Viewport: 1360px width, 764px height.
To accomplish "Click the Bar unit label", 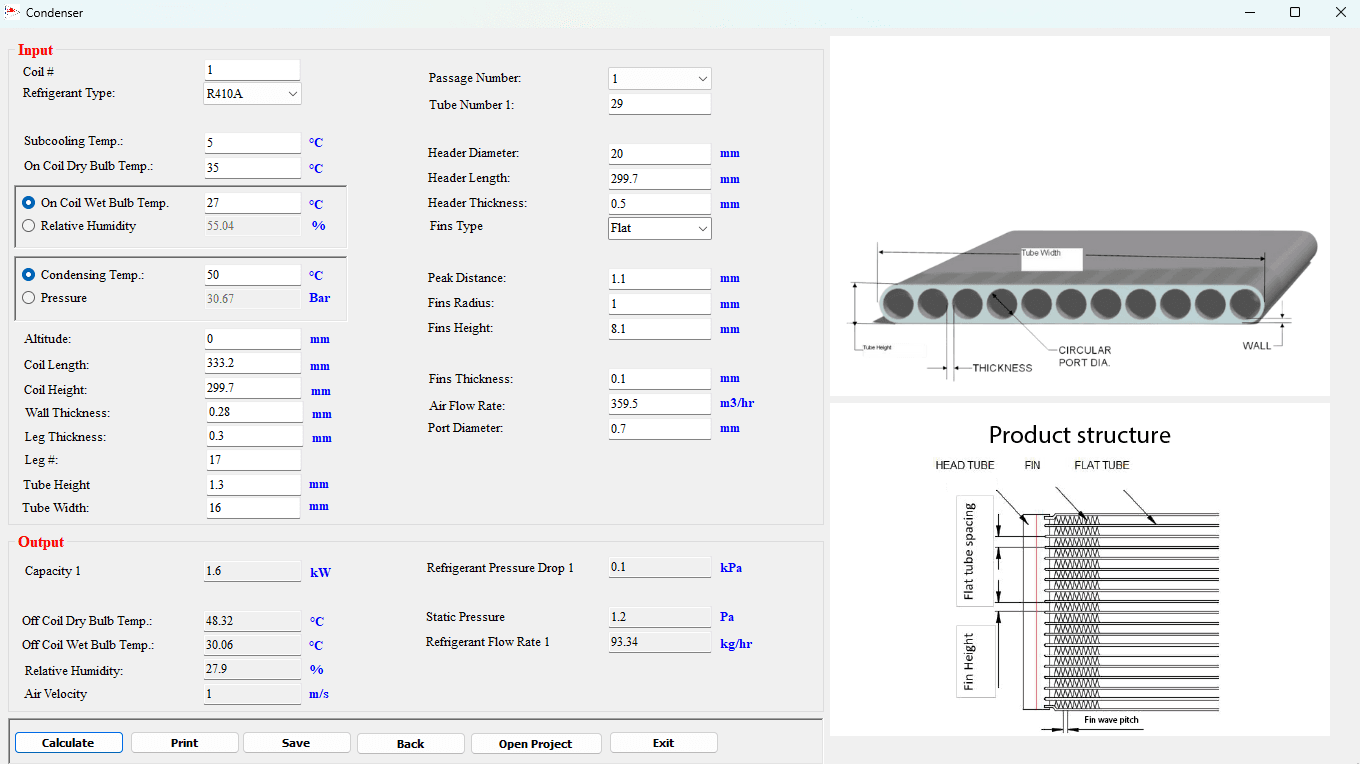I will [320, 298].
